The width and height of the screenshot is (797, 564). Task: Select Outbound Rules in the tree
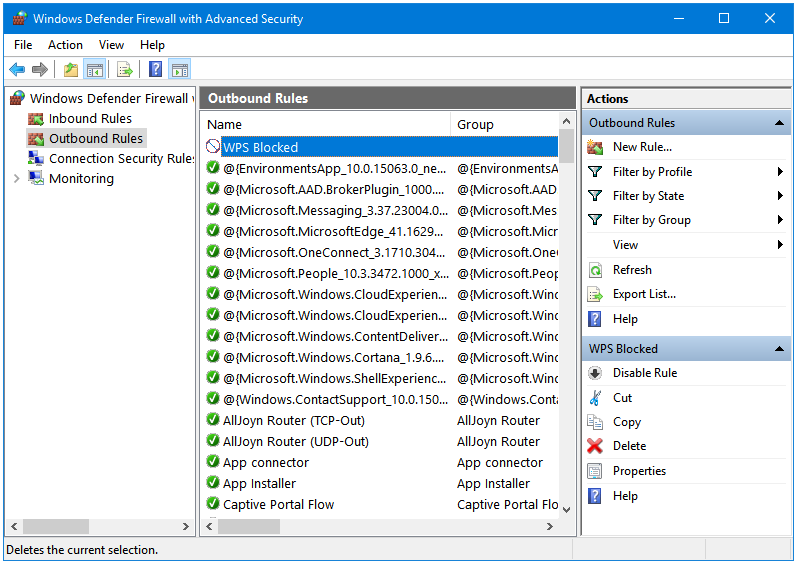pyautogui.click(x=96, y=139)
